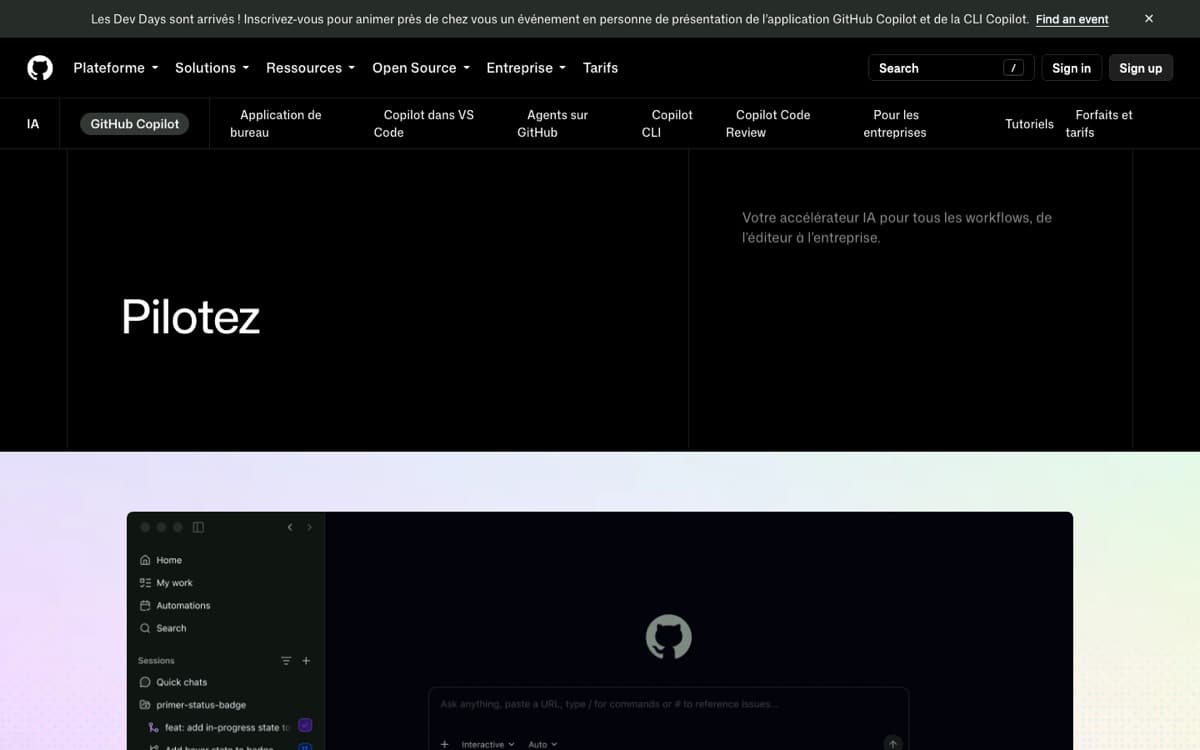Viewport: 1200px width, 750px height.
Task: Open the Tarifs page link
Action: (x=600, y=68)
